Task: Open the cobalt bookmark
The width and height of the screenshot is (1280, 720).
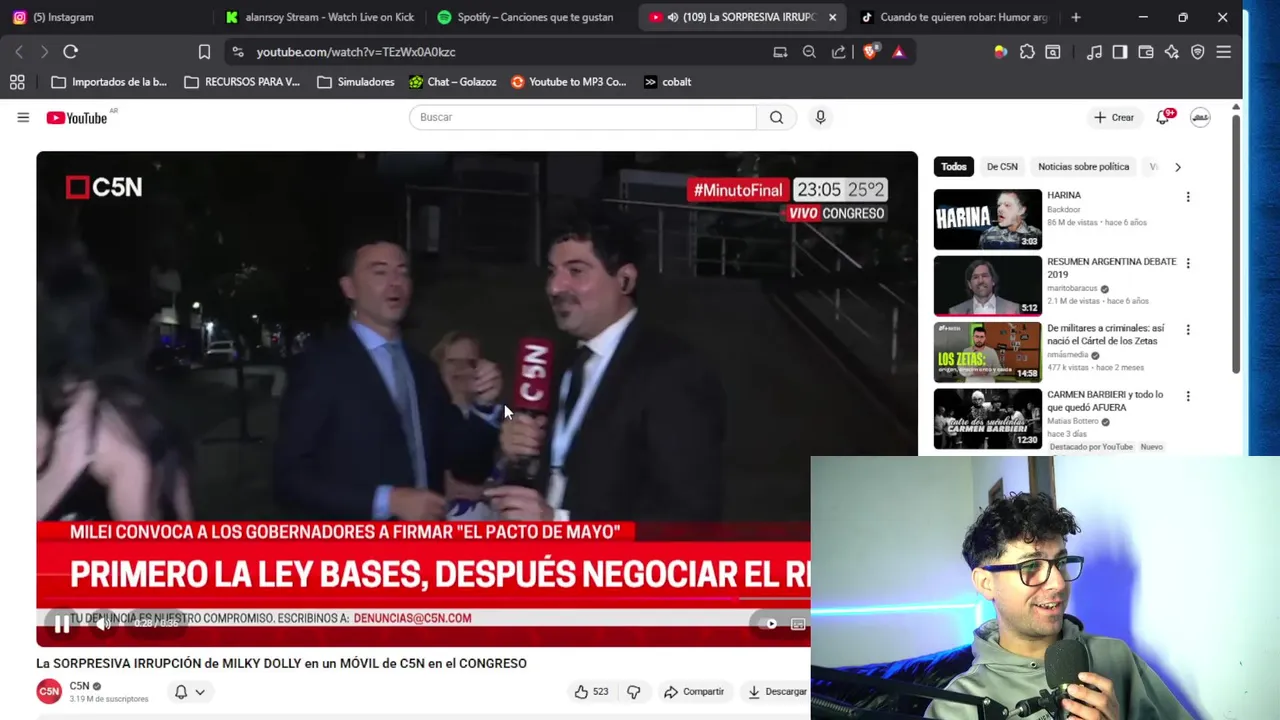Action: (668, 82)
